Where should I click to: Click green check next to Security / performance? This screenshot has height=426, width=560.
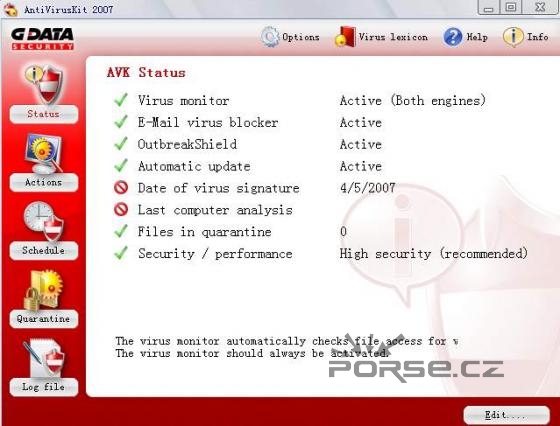(x=121, y=253)
